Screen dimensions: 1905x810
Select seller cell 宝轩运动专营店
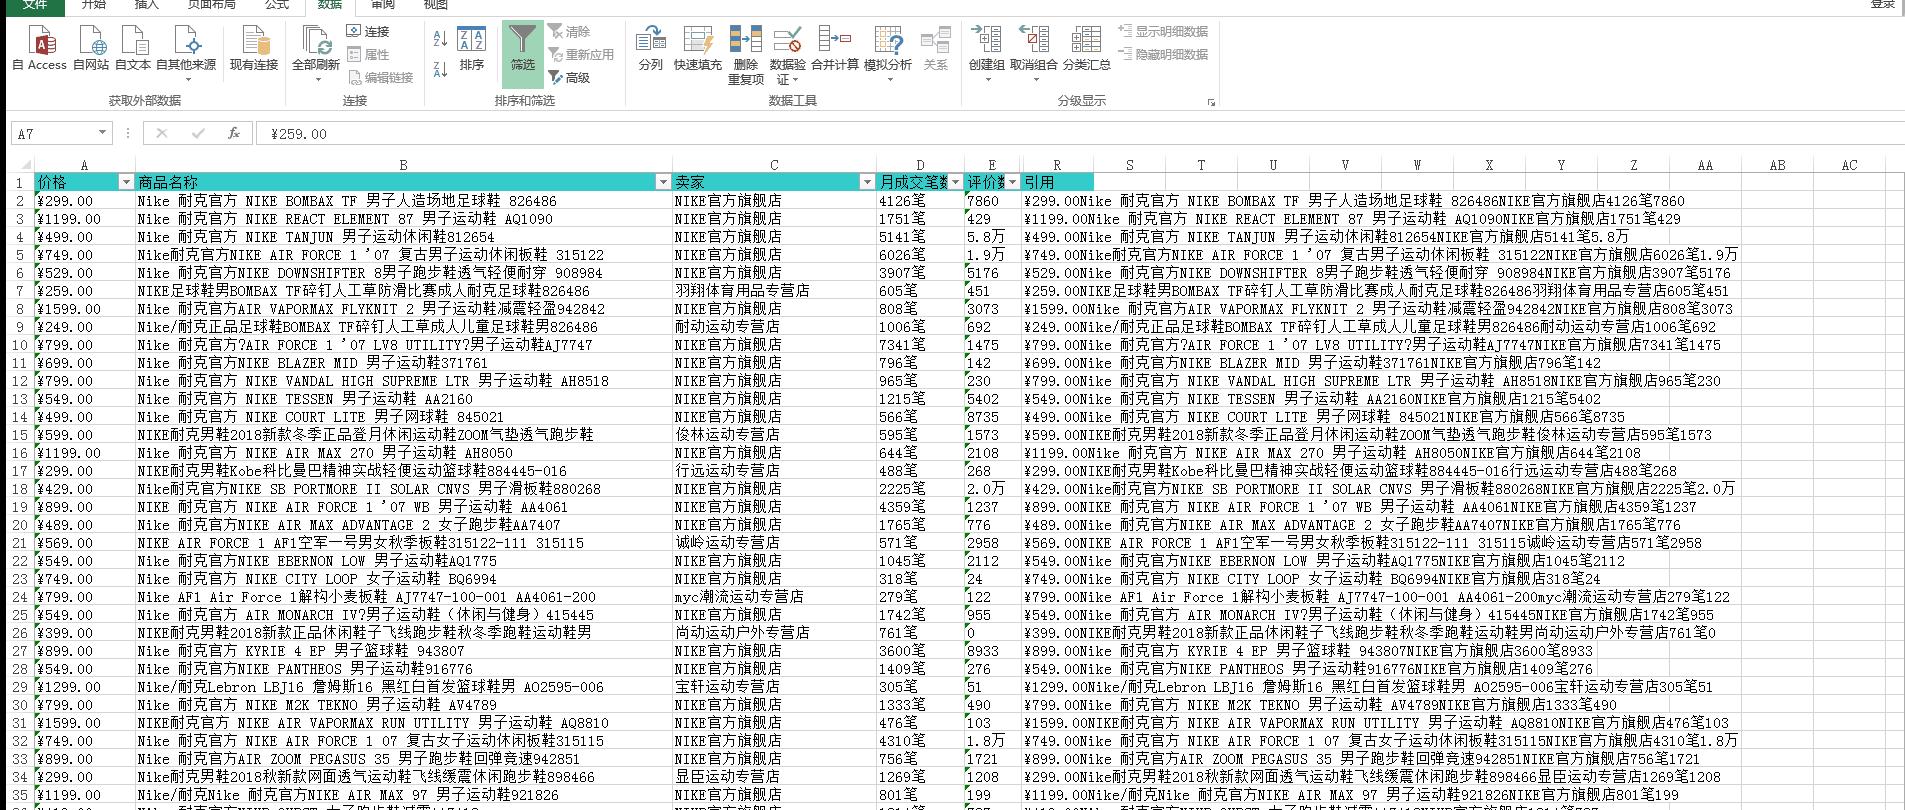click(773, 686)
